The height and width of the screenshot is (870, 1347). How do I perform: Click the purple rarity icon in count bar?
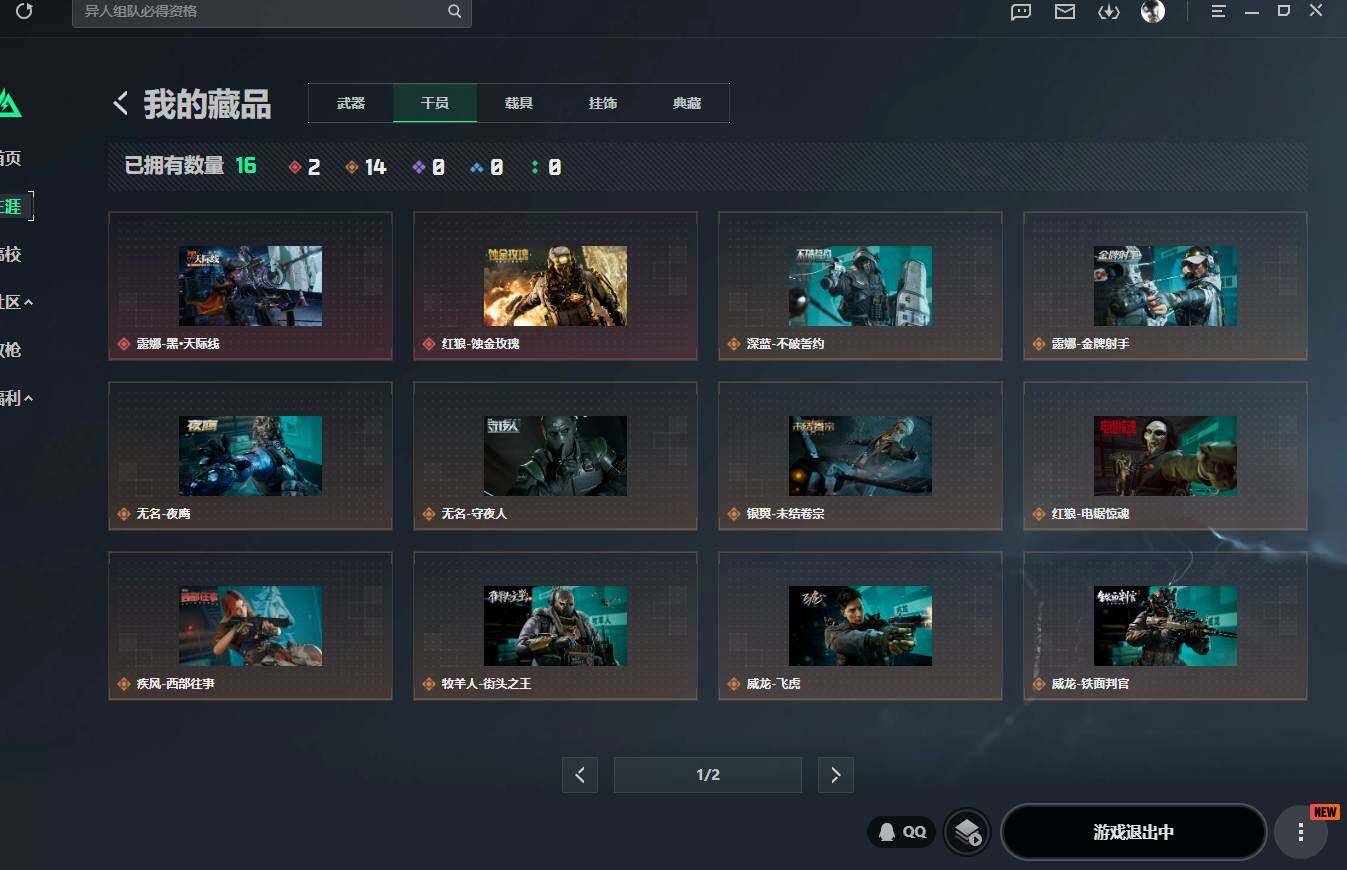pyautogui.click(x=419, y=167)
